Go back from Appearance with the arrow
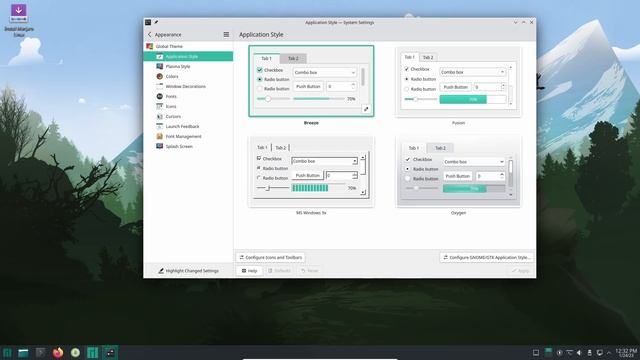The image size is (640, 360). [x=149, y=35]
